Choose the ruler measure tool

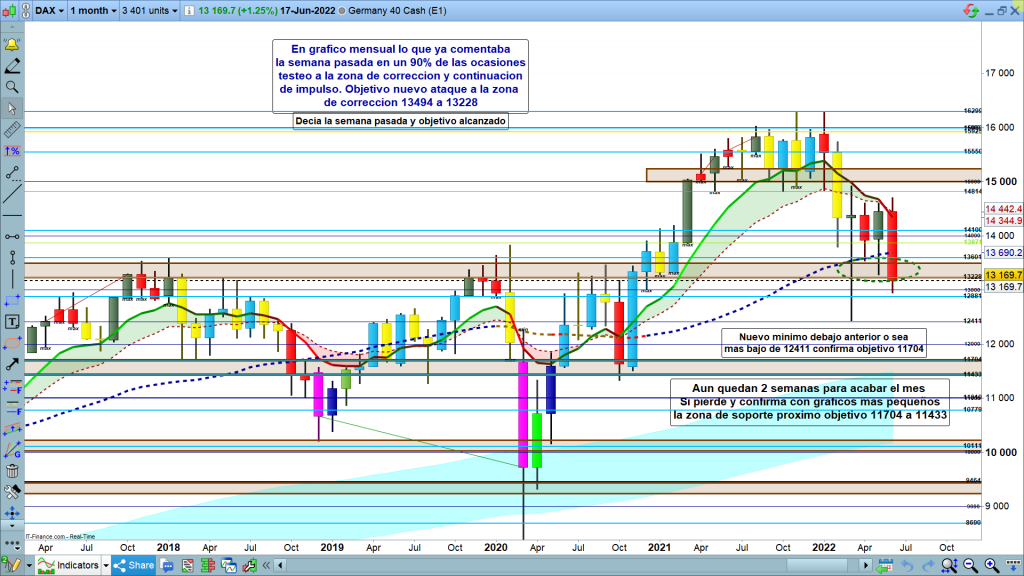(13, 129)
